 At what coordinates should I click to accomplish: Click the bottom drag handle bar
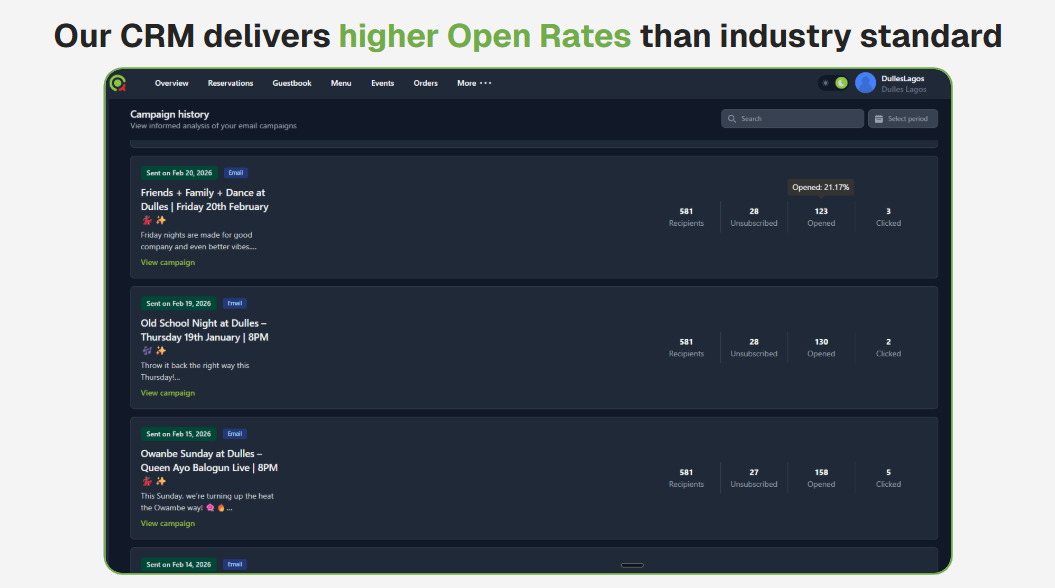click(x=632, y=565)
